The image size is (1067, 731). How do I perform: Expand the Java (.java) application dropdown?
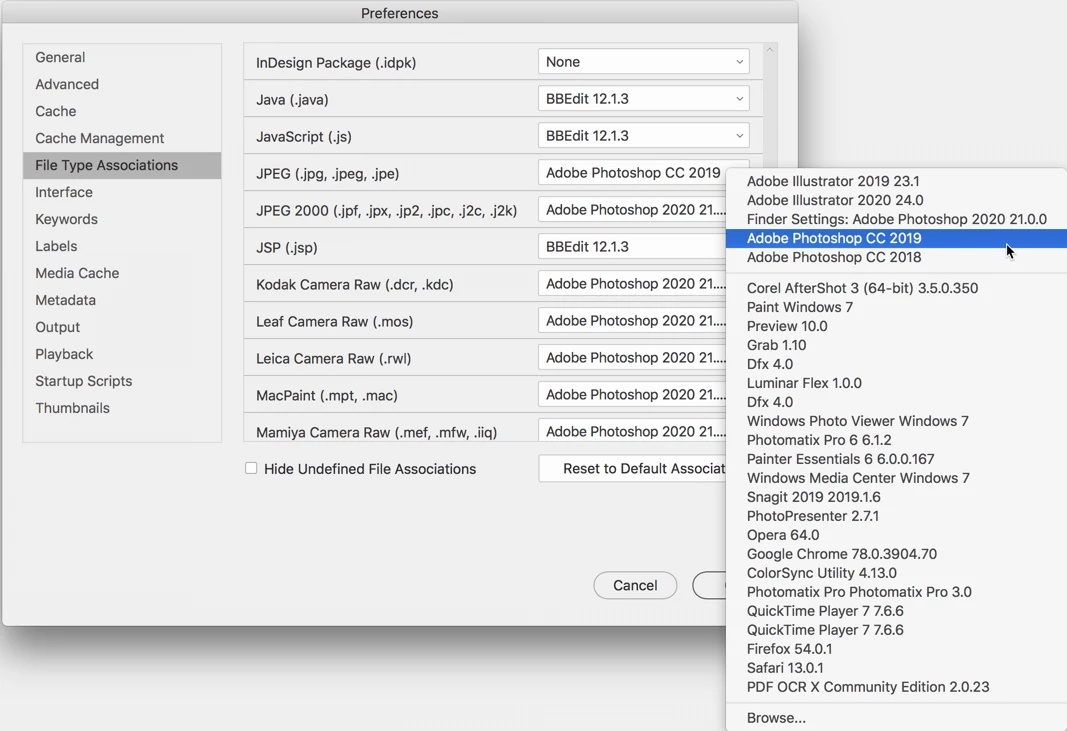click(643, 99)
